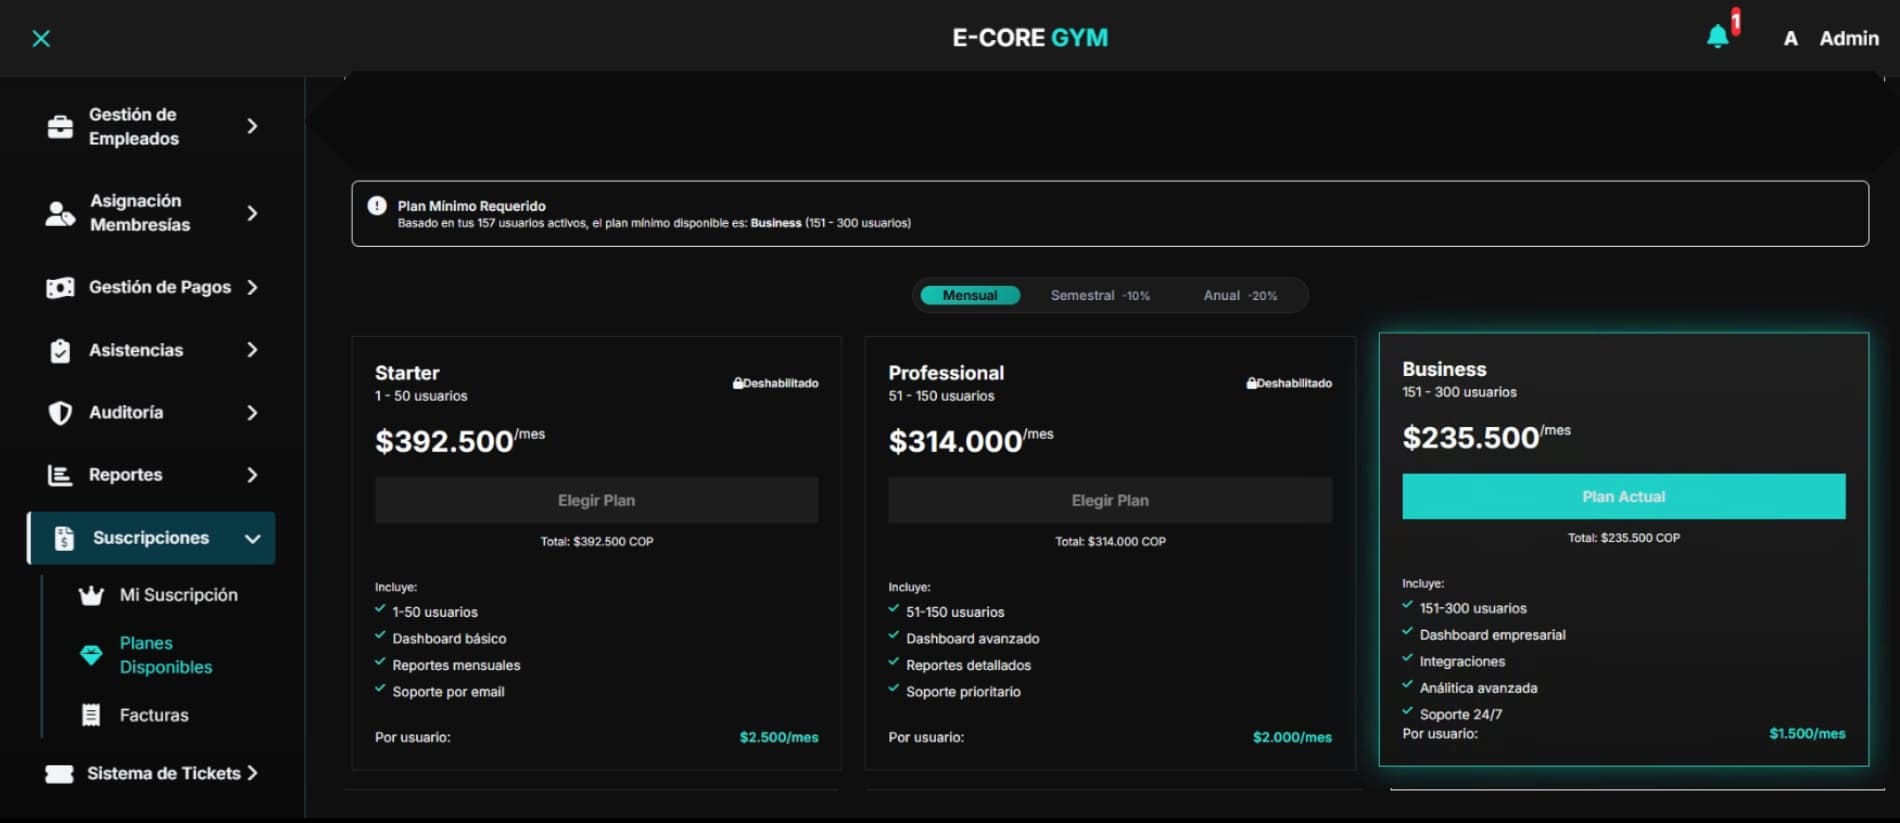Click the $2.500/mes per-user price
This screenshot has width=1900, height=823.
779,737
